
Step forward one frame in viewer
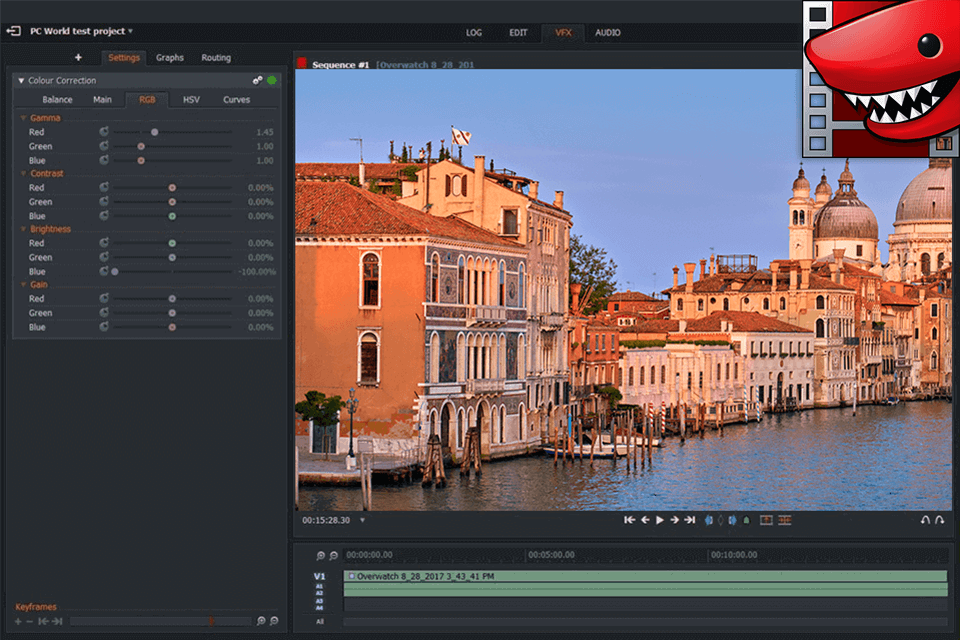pos(674,520)
